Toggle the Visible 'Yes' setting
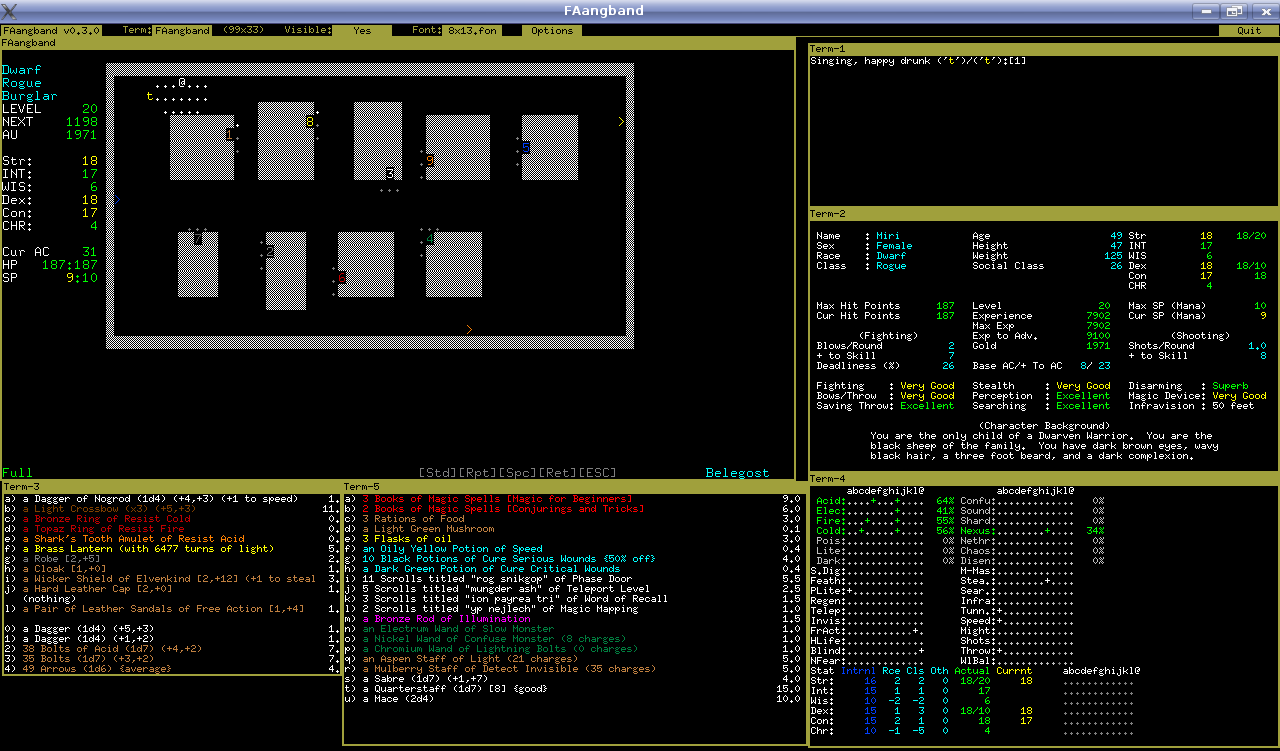1280x751 pixels. click(x=362, y=31)
